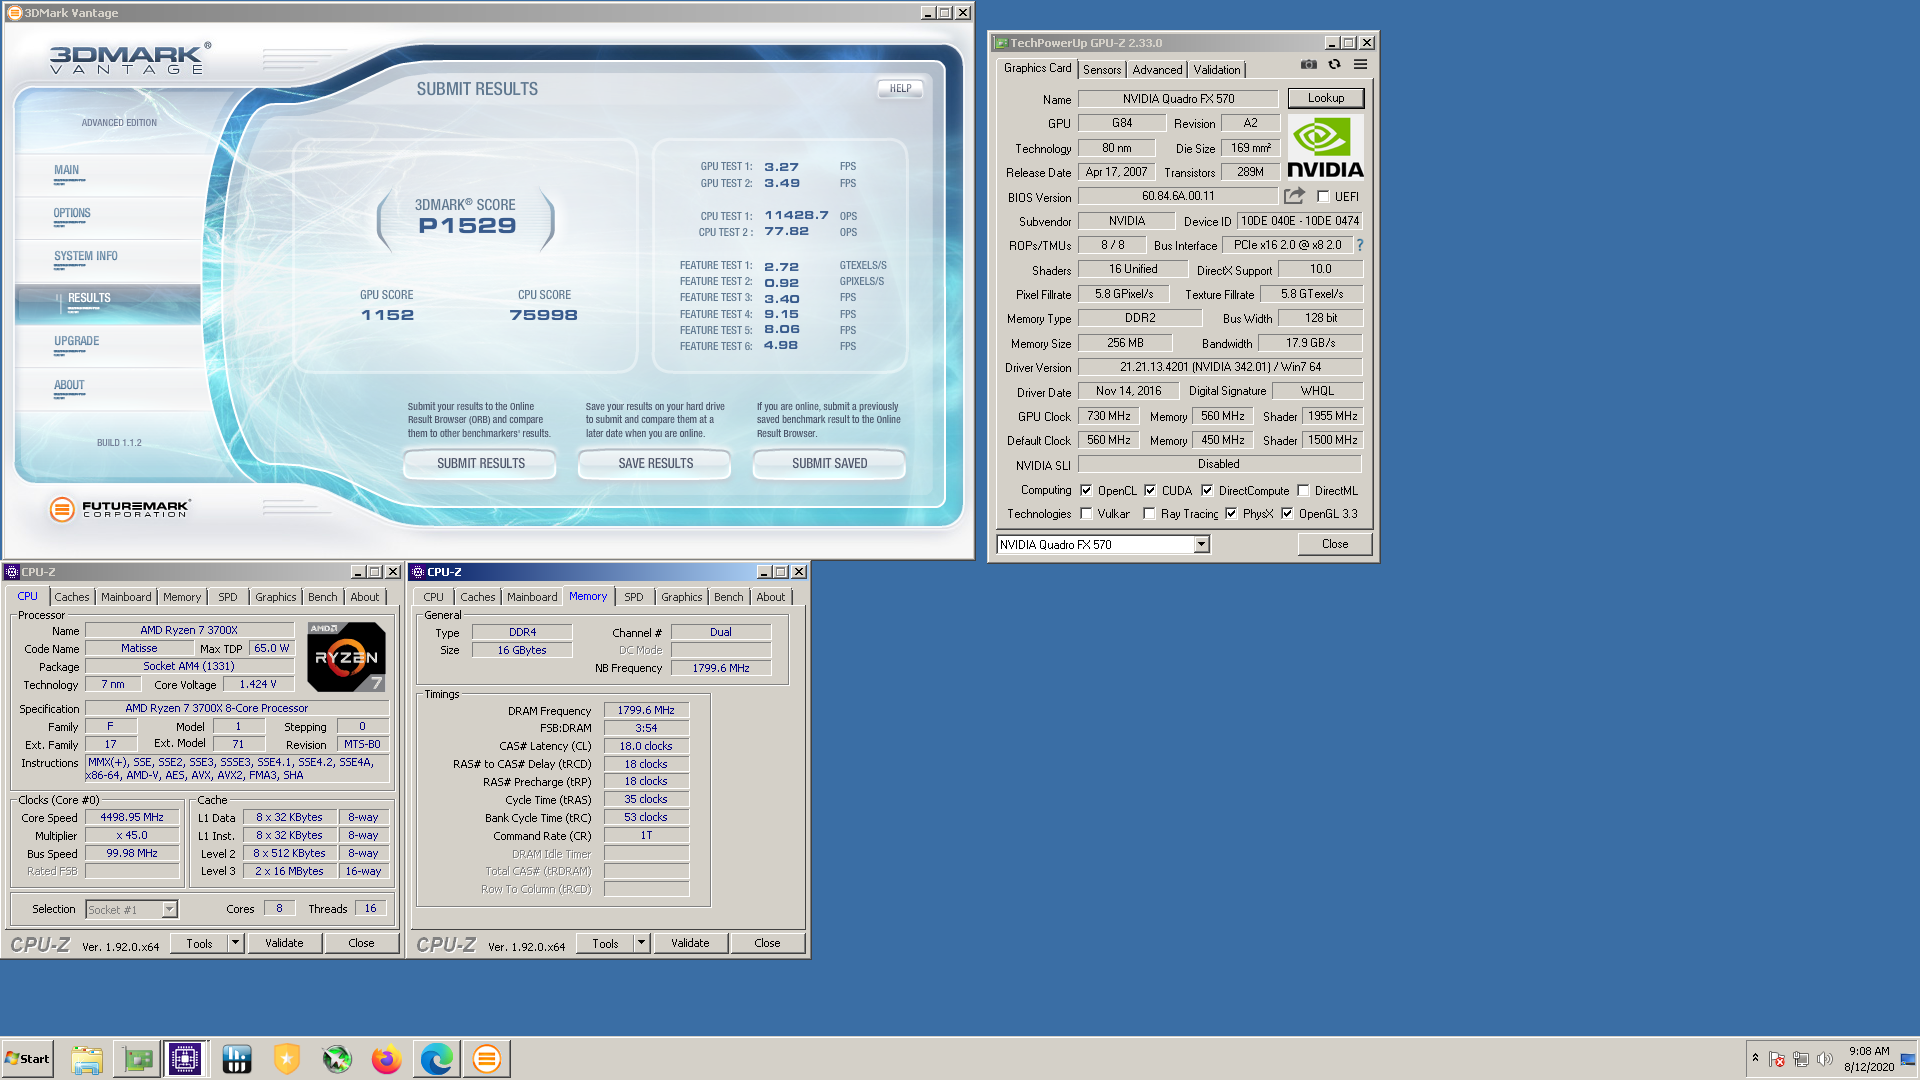Open the GPU-Z hamburger menu

coord(1360,65)
